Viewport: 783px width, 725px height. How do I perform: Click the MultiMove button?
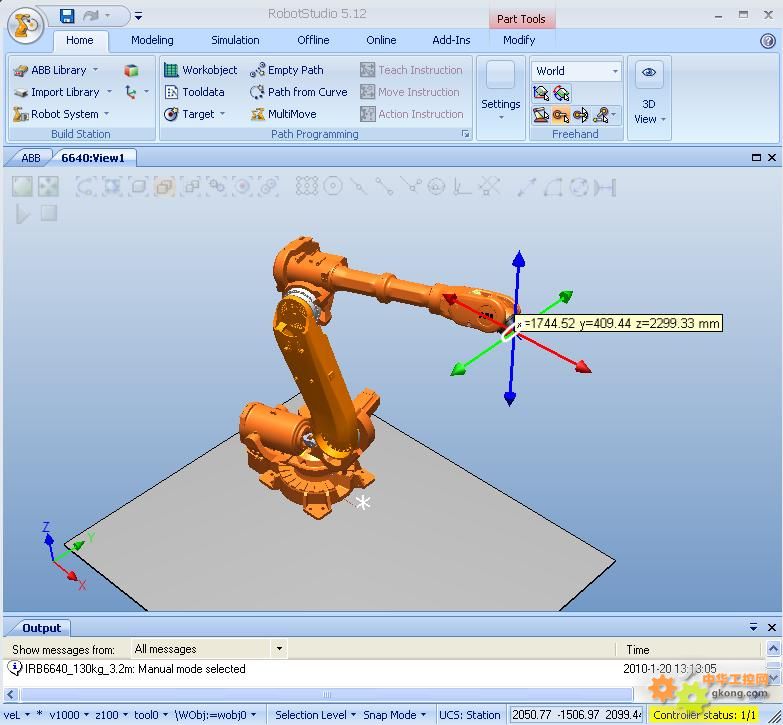point(283,114)
